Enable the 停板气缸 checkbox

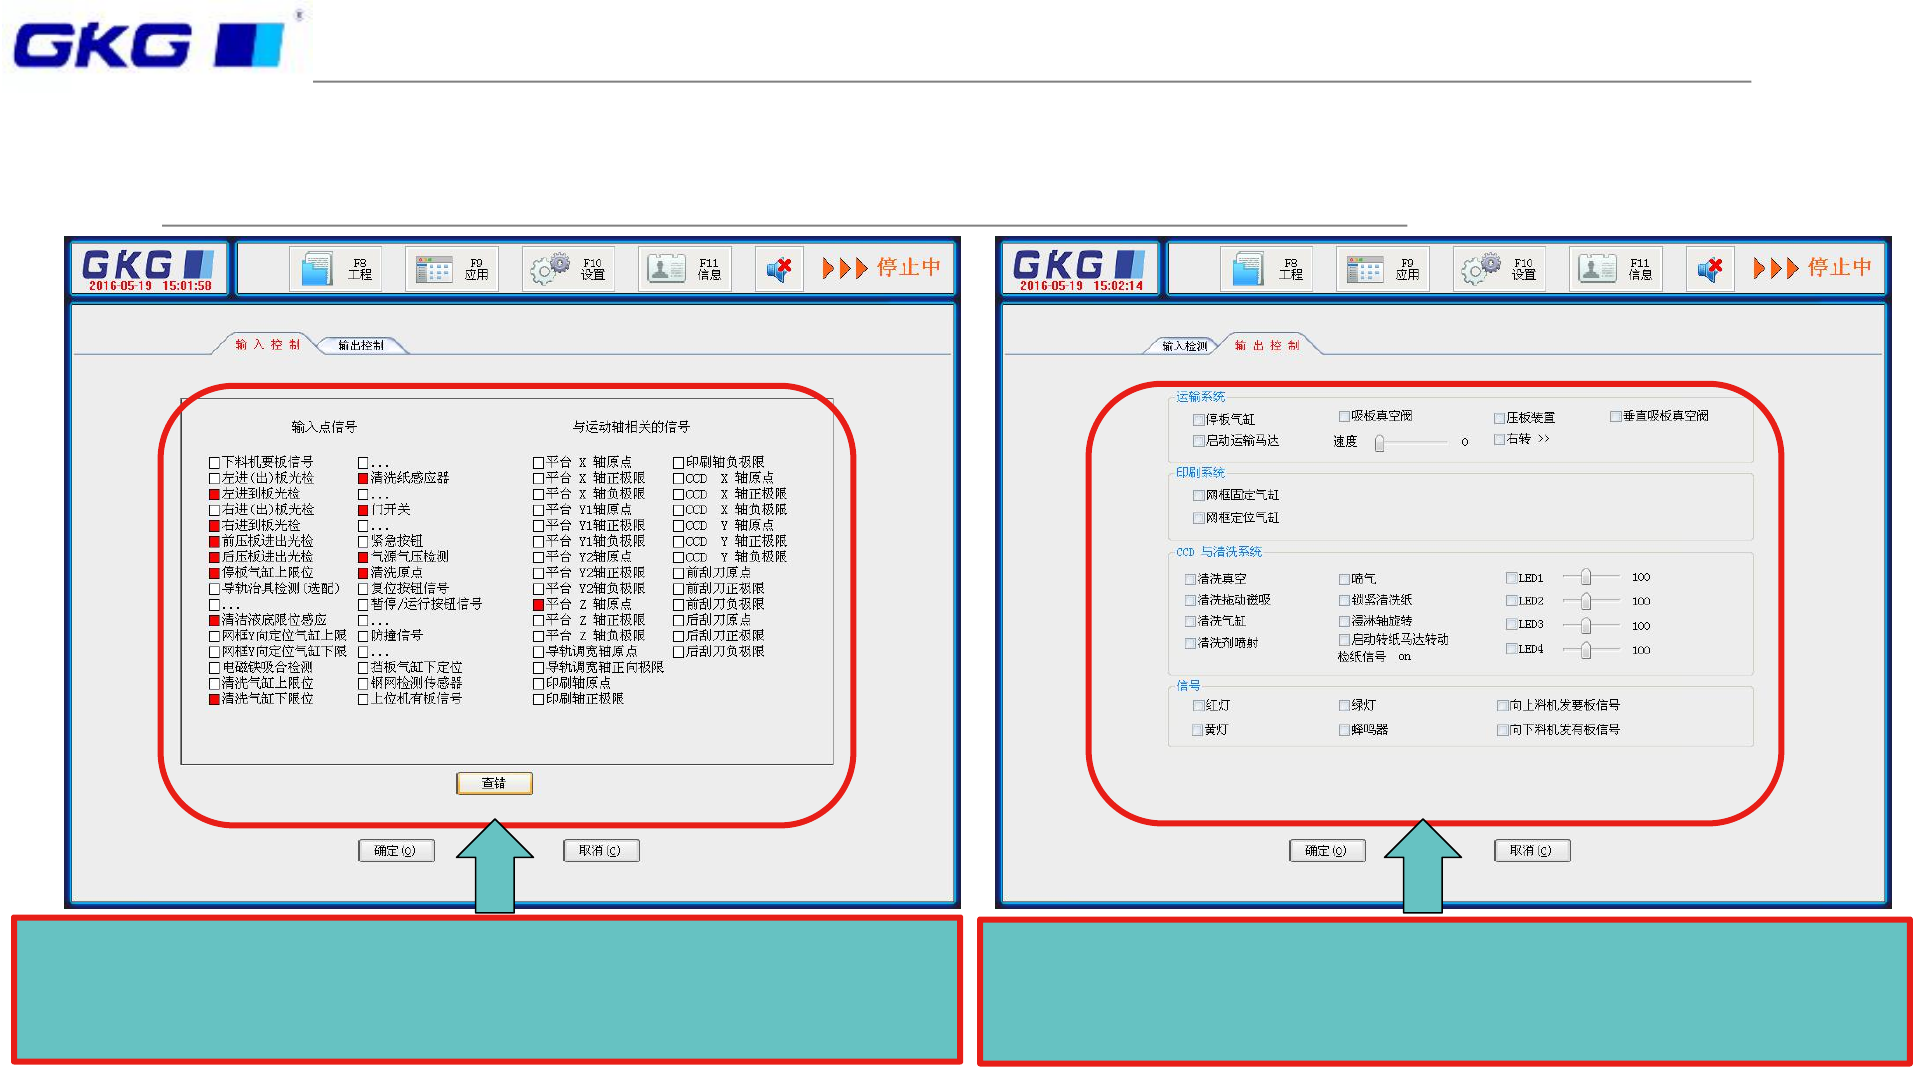[1198, 420]
